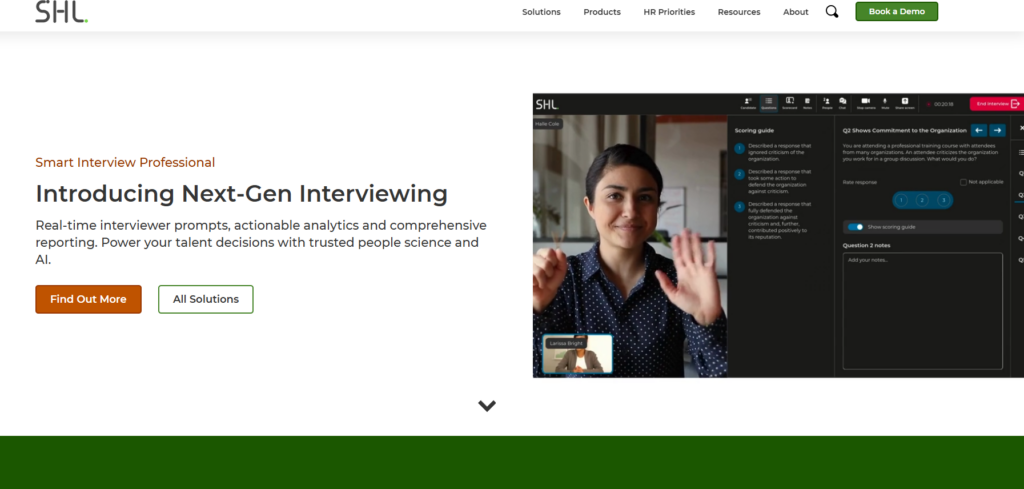Open the Resources menu item
This screenshot has width=1024, height=489.
coord(739,12)
